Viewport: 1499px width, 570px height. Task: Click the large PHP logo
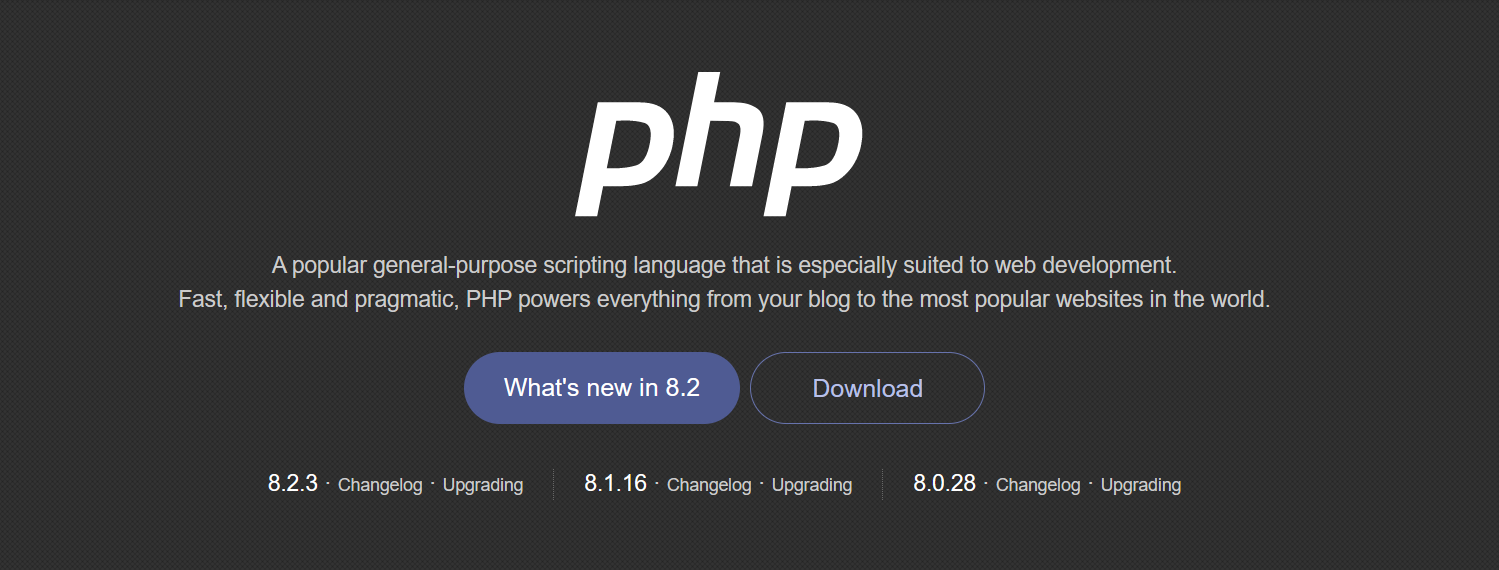[x=718, y=145]
